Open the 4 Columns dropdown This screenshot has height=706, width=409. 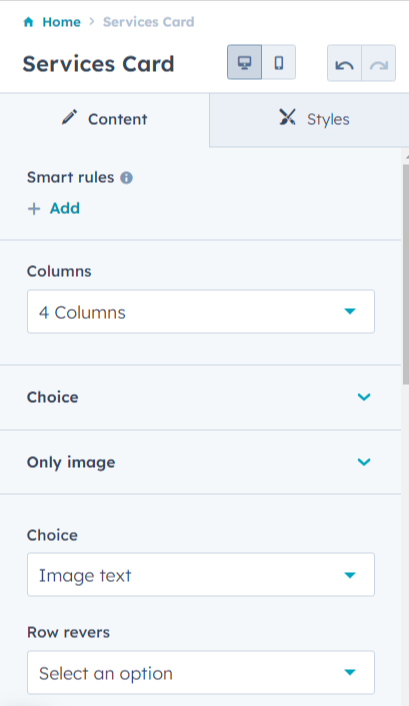click(x=201, y=312)
